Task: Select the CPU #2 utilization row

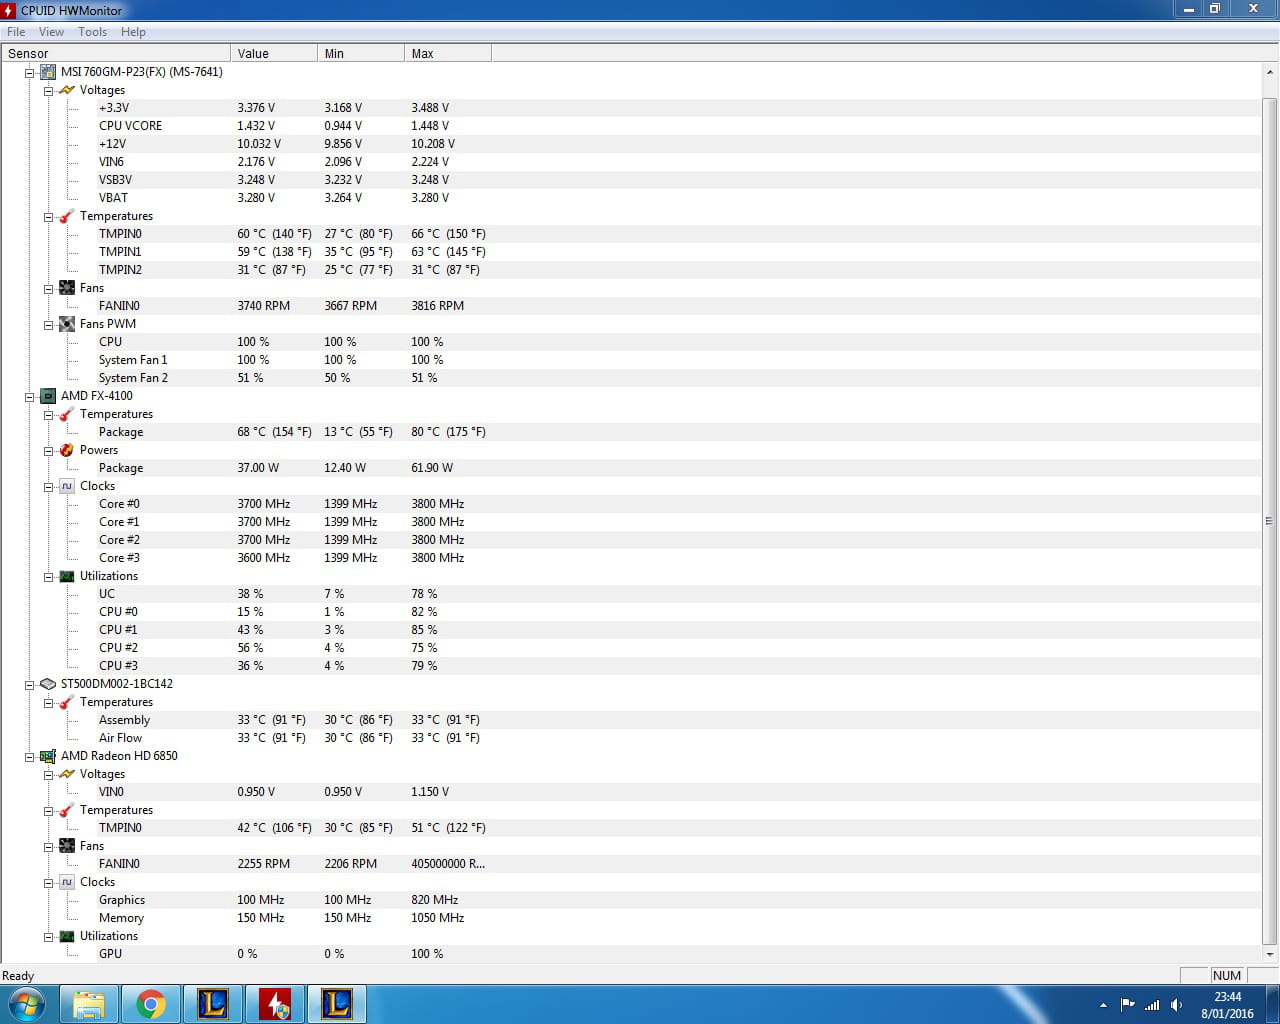Action: tap(630, 648)
